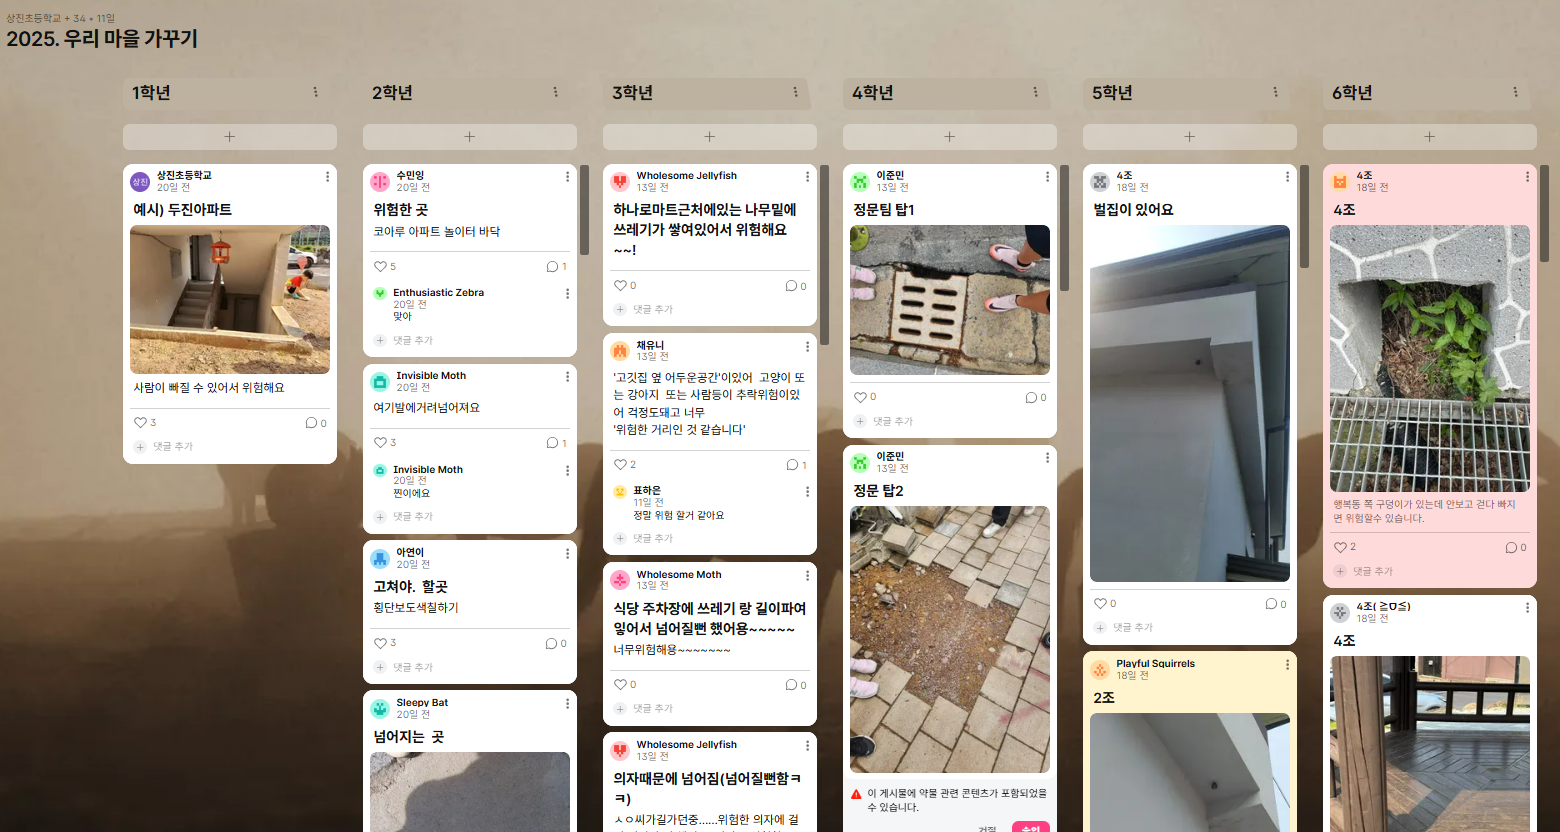Add a new post to 1학년 column
1560x832 pixels.
click(230, 137)
